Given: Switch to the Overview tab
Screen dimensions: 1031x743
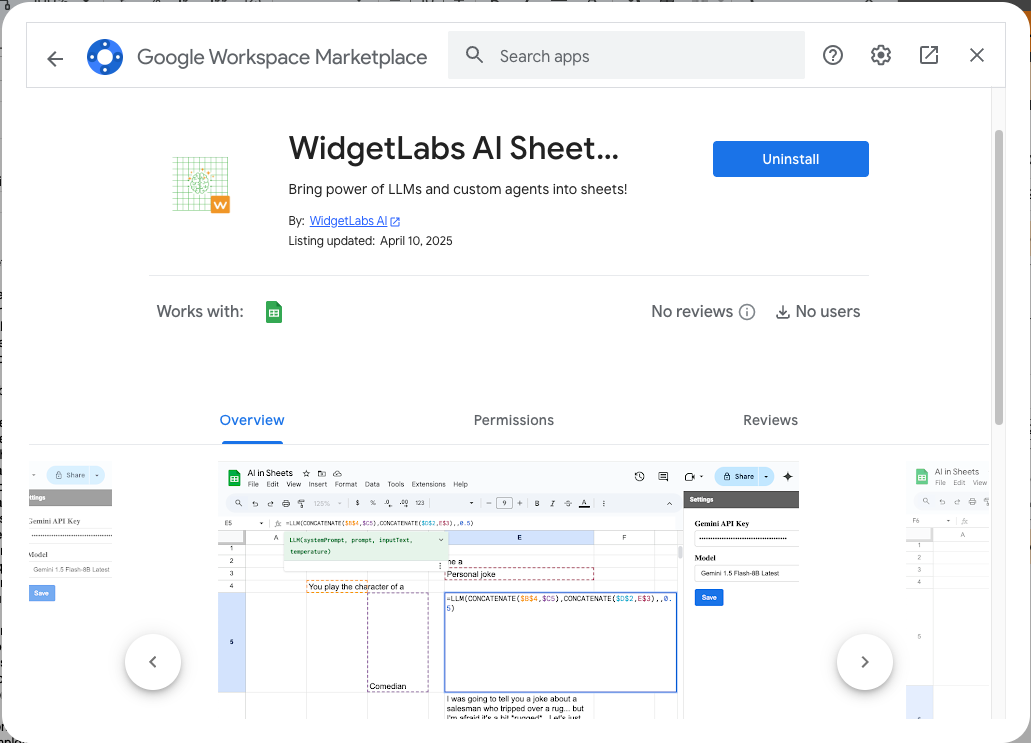Looking at the screenshot, I should pos(252,421).
